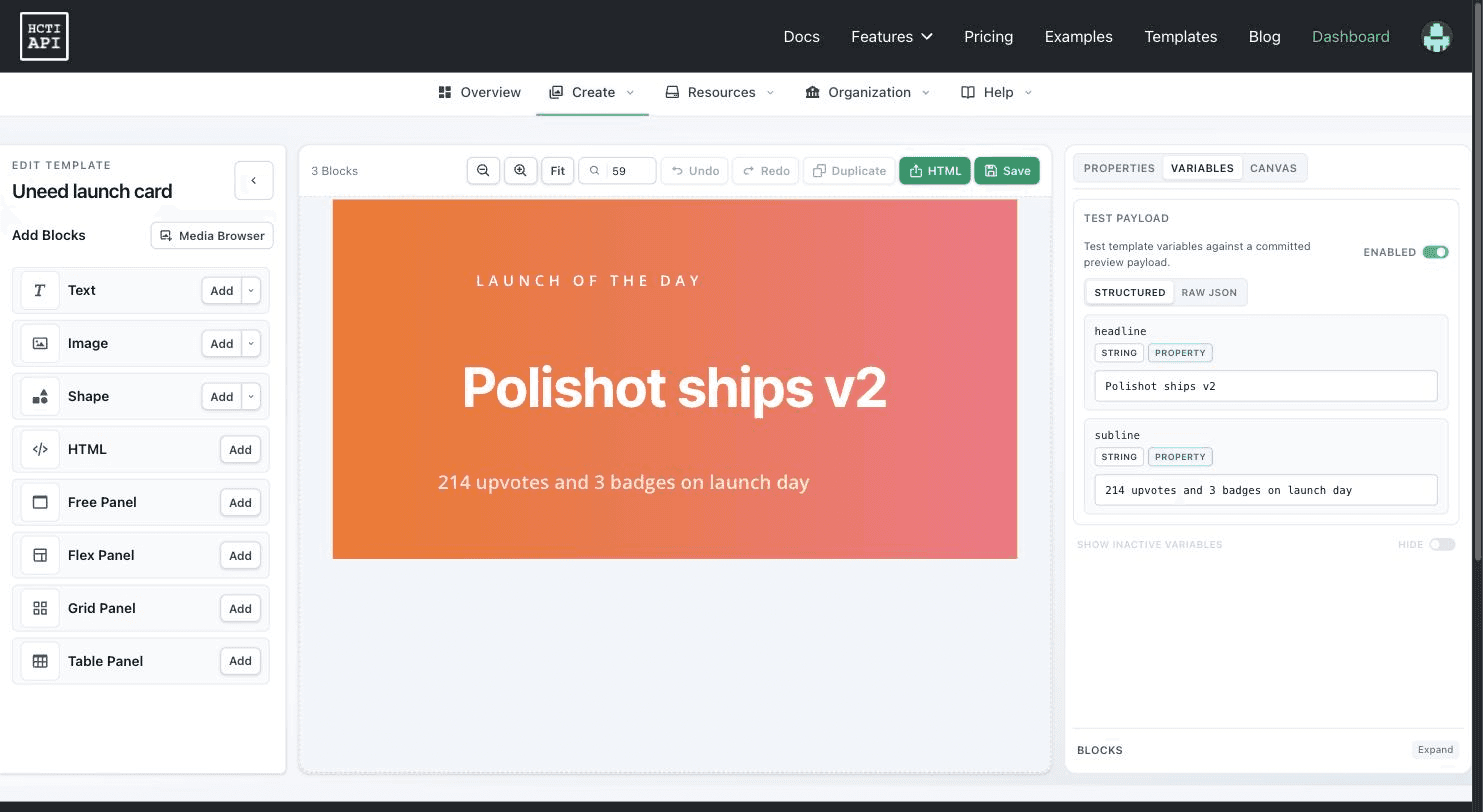The width and height of the screenshot is (1483, 812).
Task: Collapse the left sidebar with chevron button
Action: (254, 181)
